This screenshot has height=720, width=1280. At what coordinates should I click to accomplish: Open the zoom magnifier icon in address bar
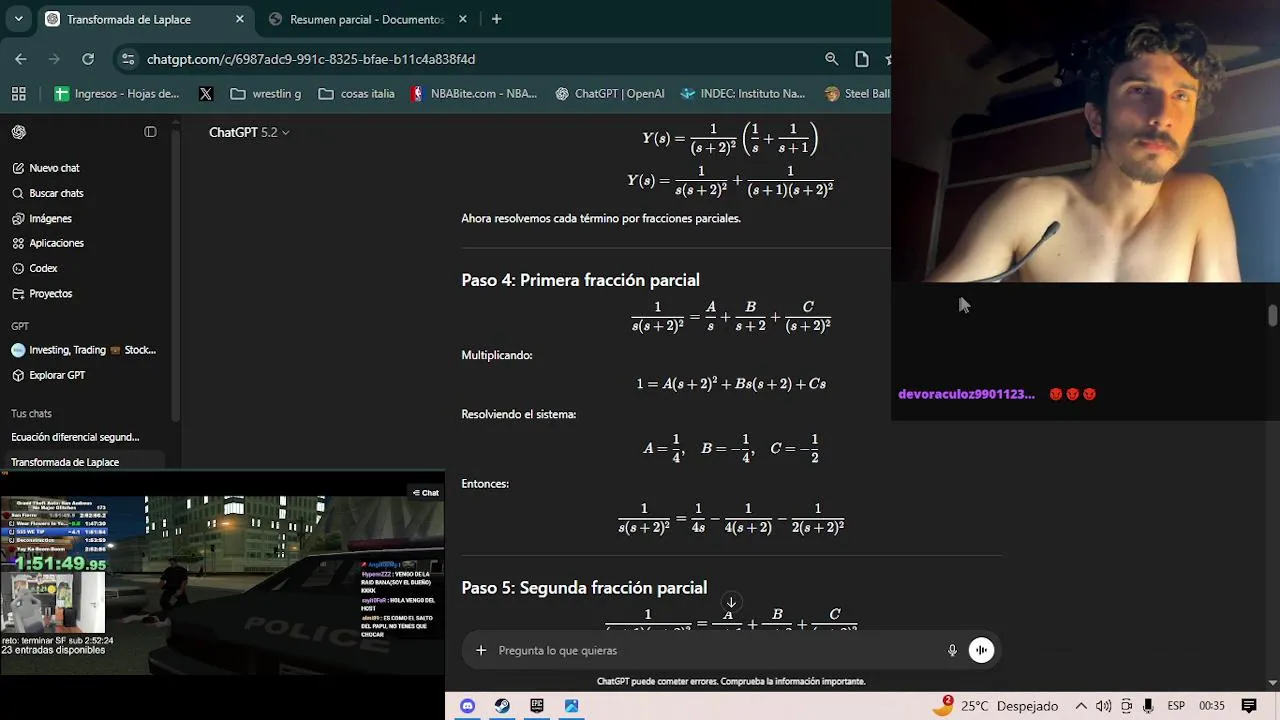click(831, 59)
